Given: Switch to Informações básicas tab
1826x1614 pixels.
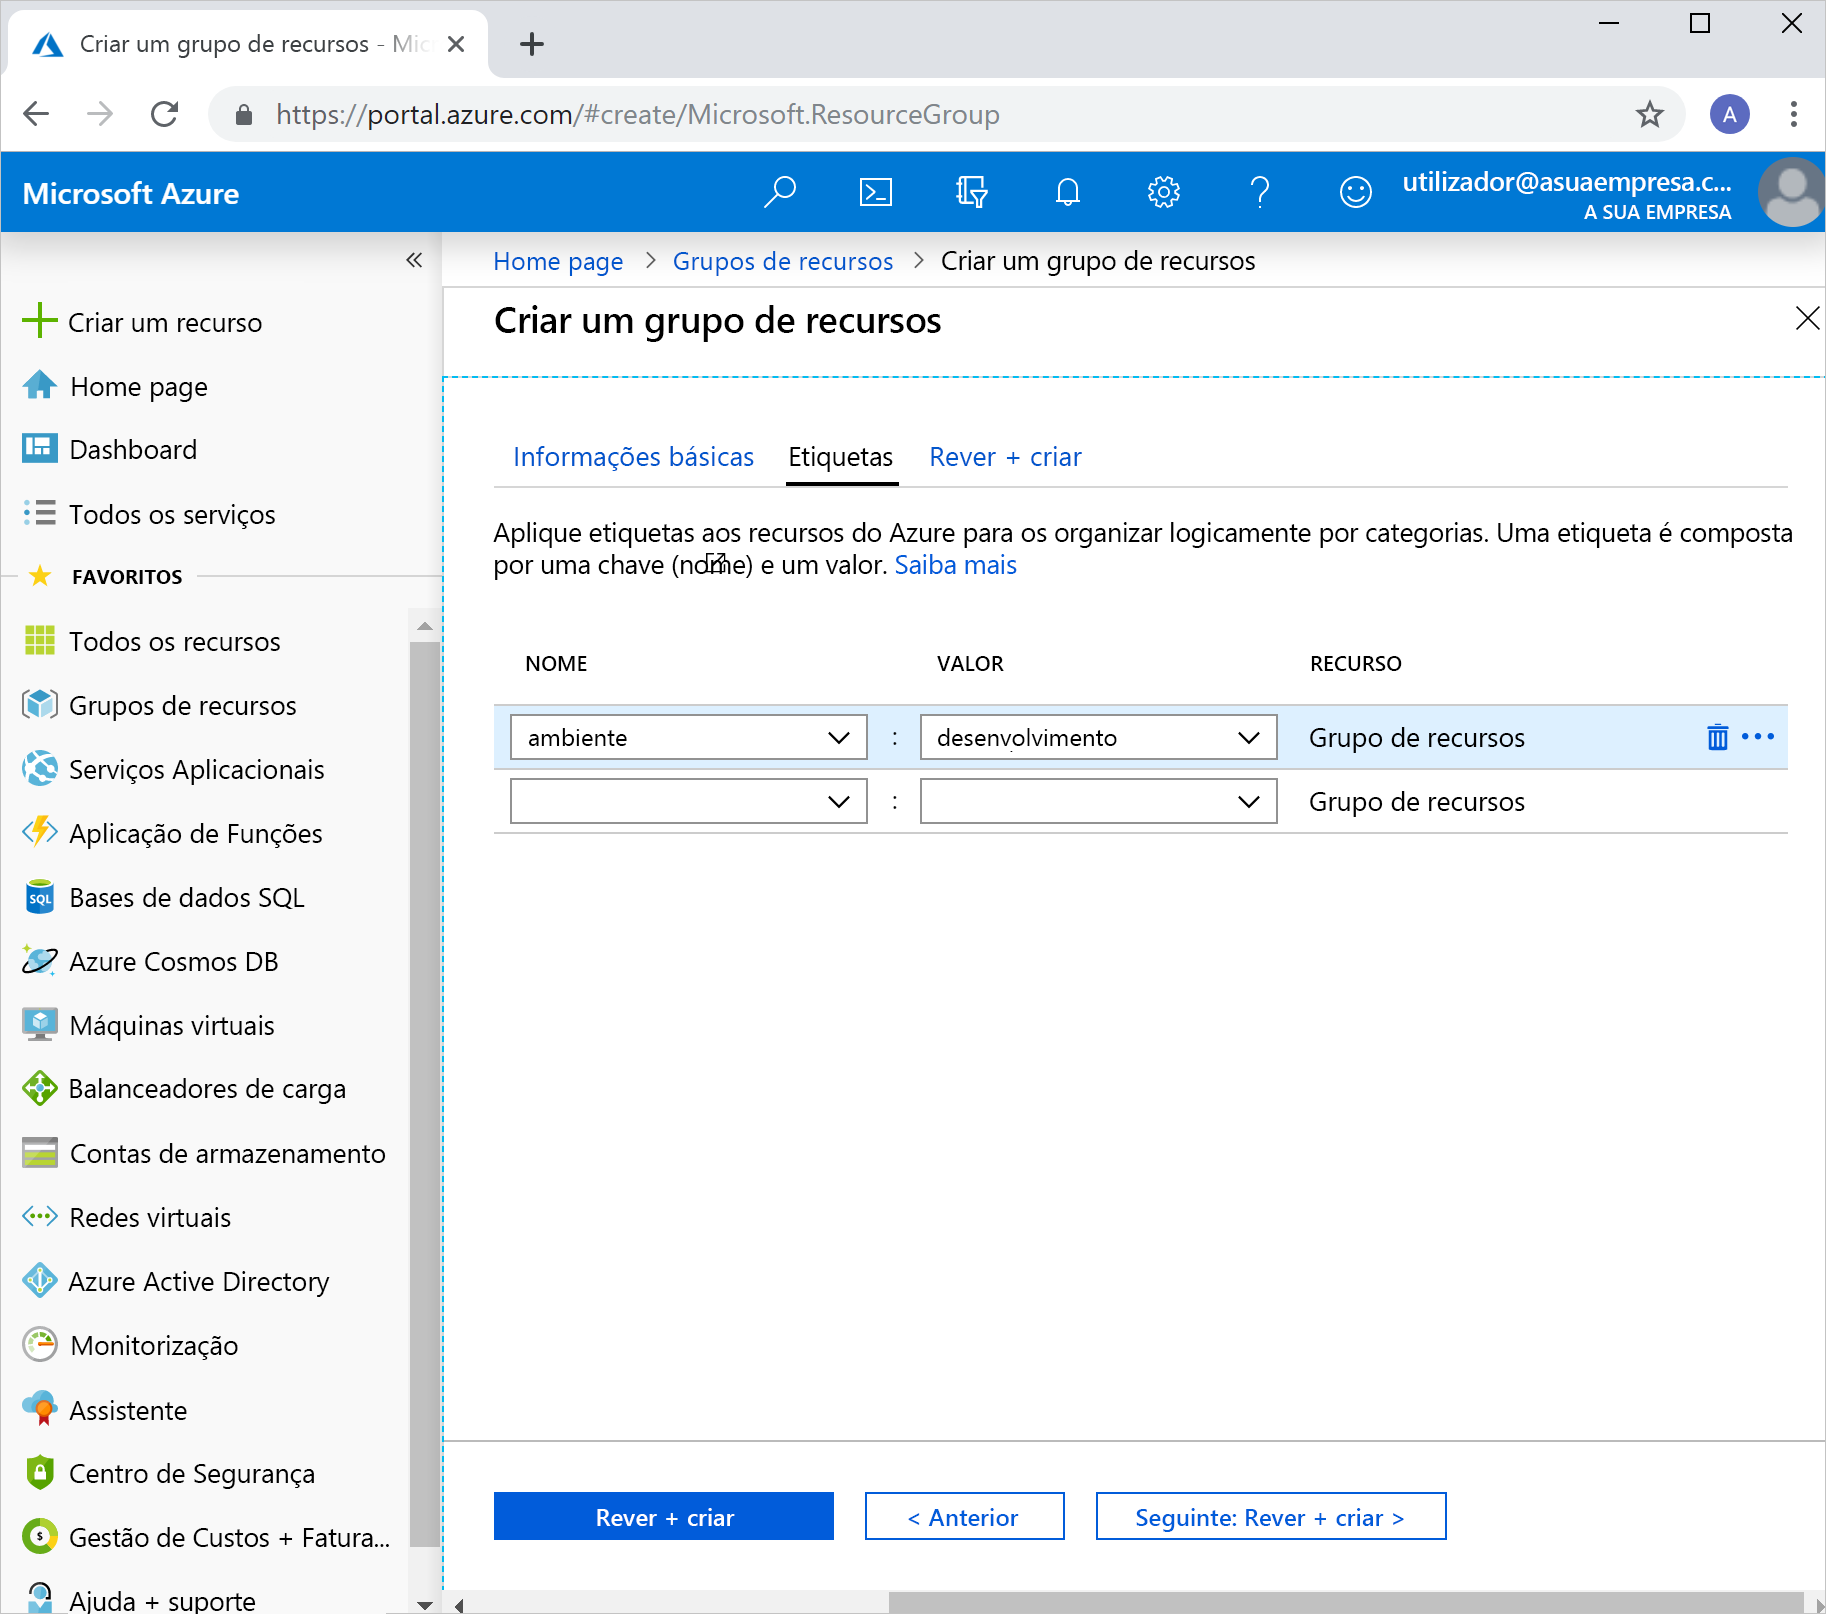Looking at the screenshot, I should coord(633,457).
